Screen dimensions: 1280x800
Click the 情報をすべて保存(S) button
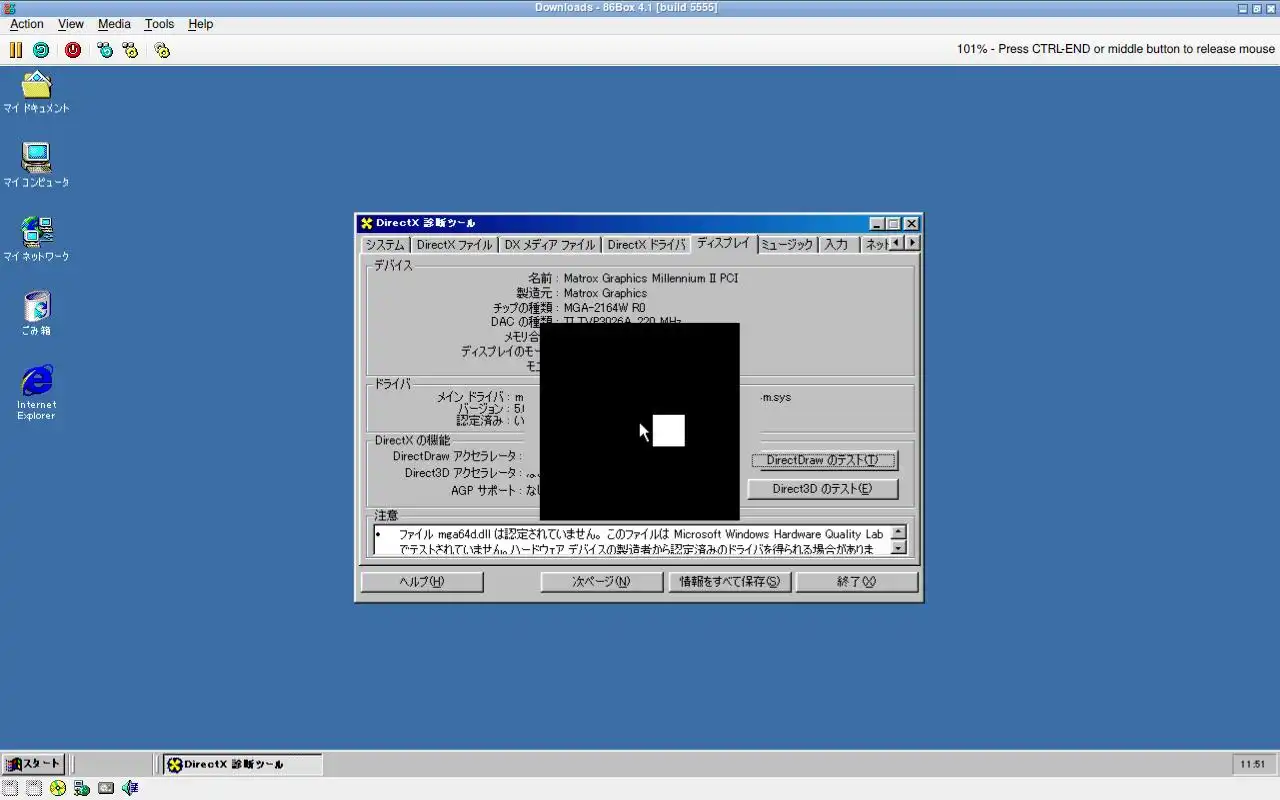point(729,582)
